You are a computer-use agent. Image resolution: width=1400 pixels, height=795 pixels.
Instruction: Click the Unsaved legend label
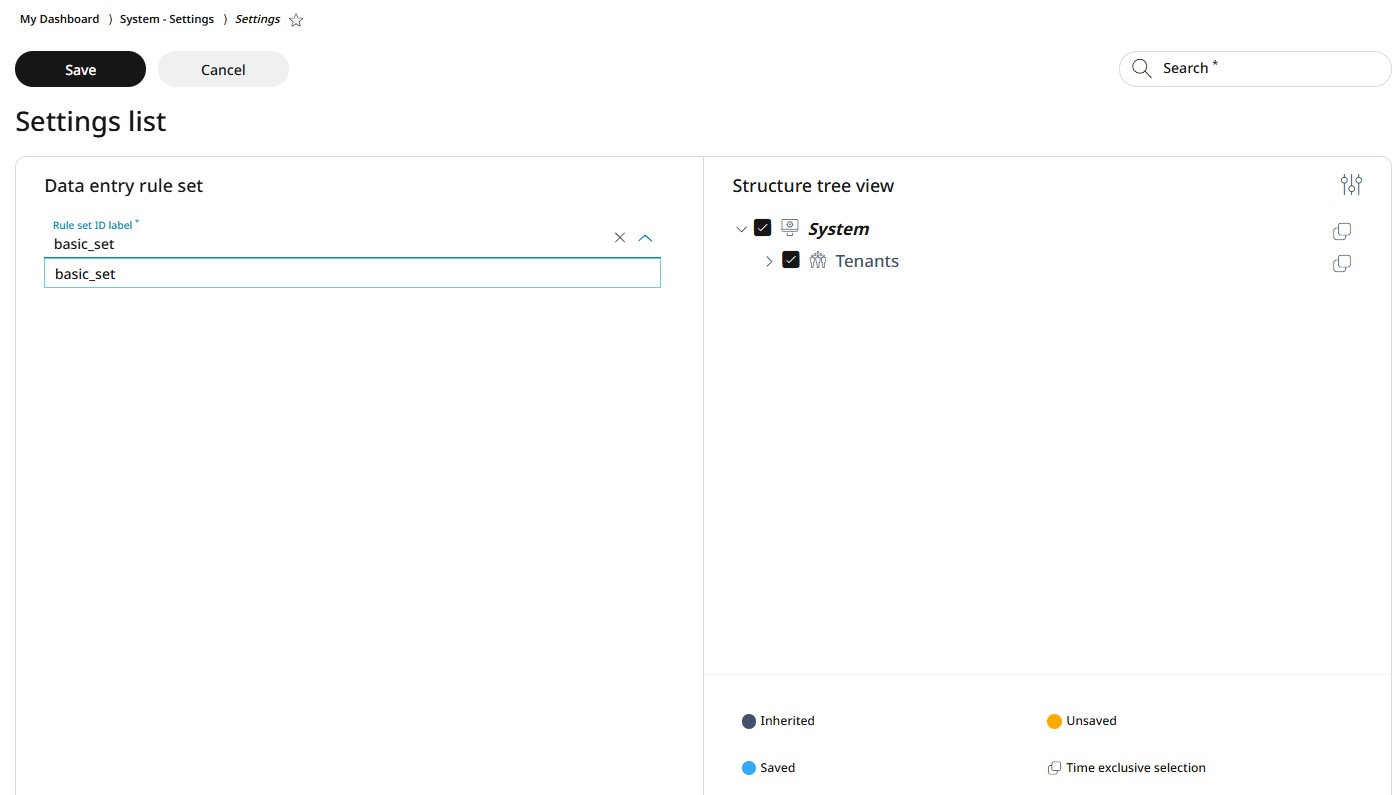[x=1091, y=720]
